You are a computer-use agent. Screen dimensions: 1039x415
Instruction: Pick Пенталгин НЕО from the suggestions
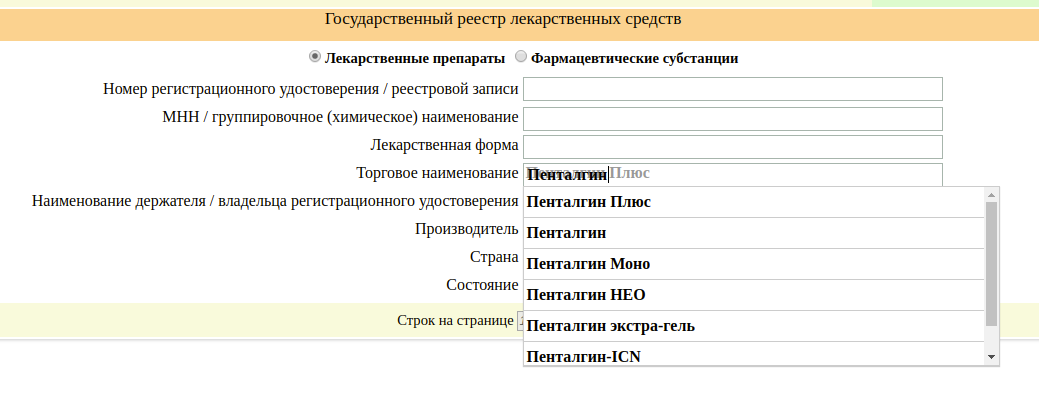pos(753,295)
